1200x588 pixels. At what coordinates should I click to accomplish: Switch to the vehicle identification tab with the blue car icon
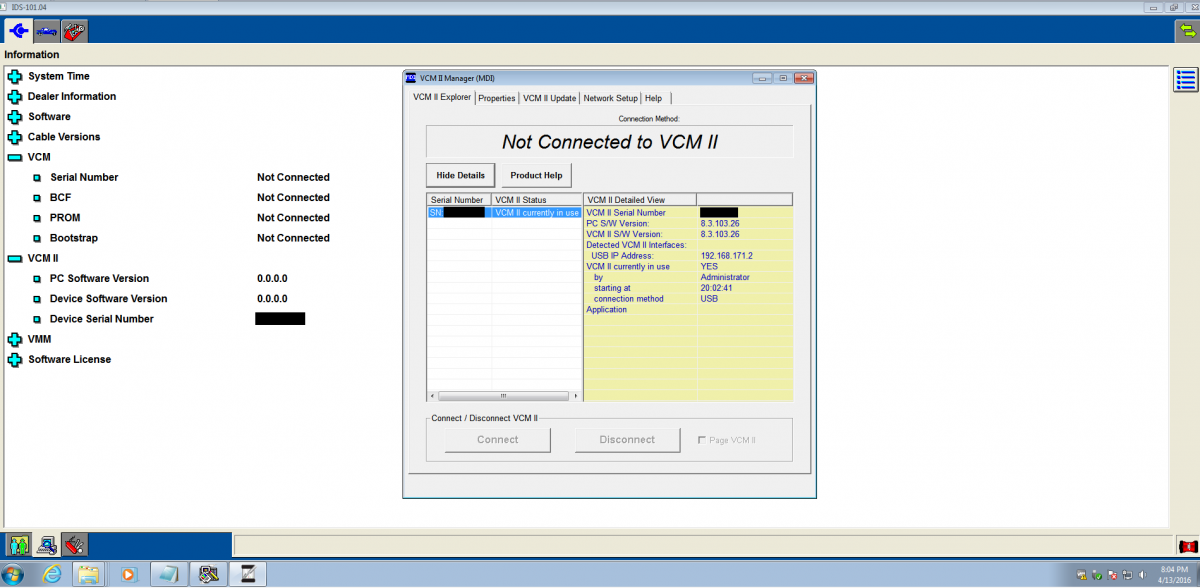point(47,31)
